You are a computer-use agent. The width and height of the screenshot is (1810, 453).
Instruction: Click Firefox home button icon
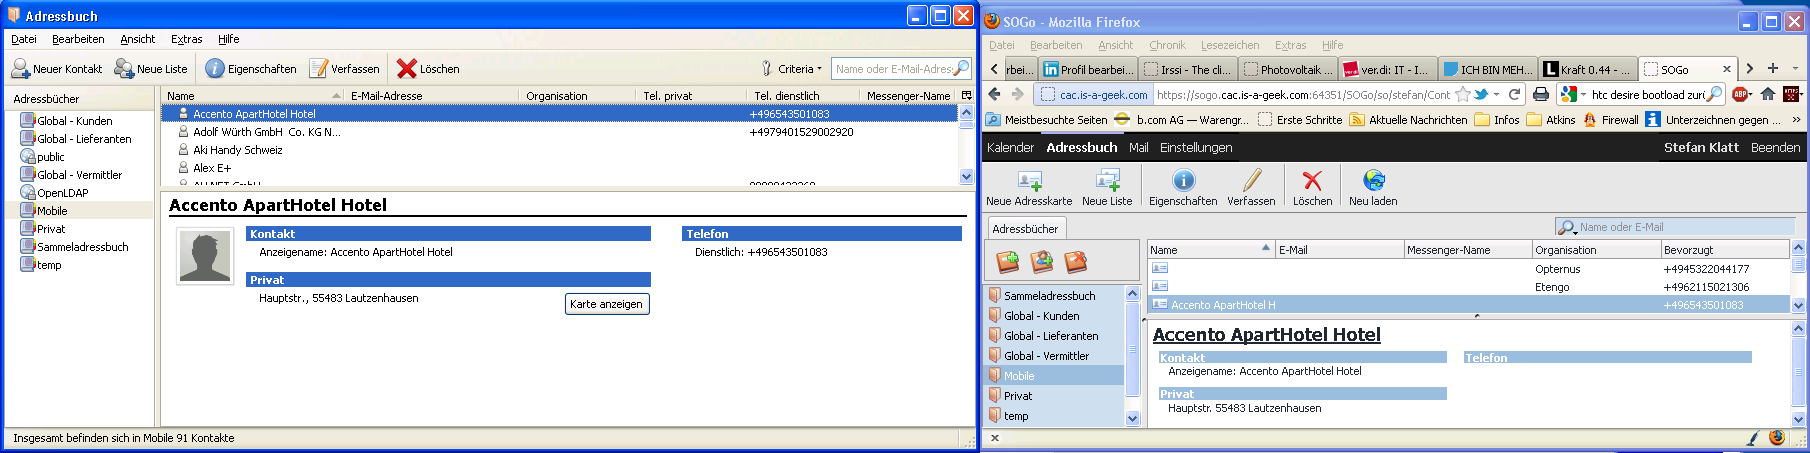point(1767,94)
